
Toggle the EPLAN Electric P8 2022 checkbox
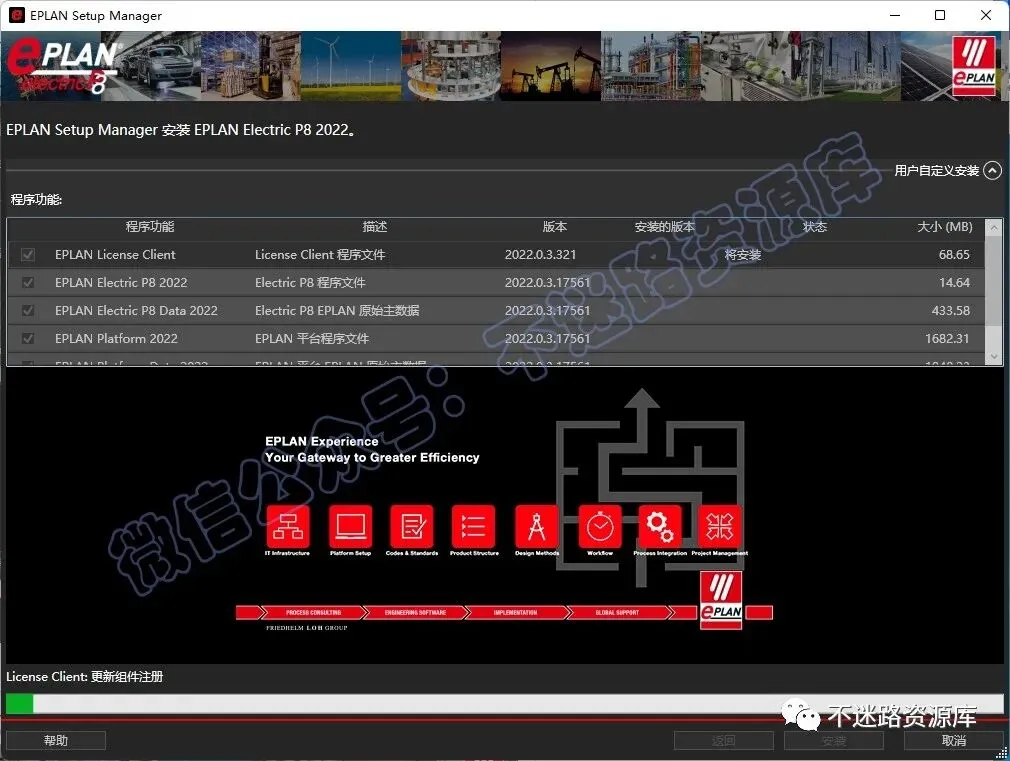28,282
